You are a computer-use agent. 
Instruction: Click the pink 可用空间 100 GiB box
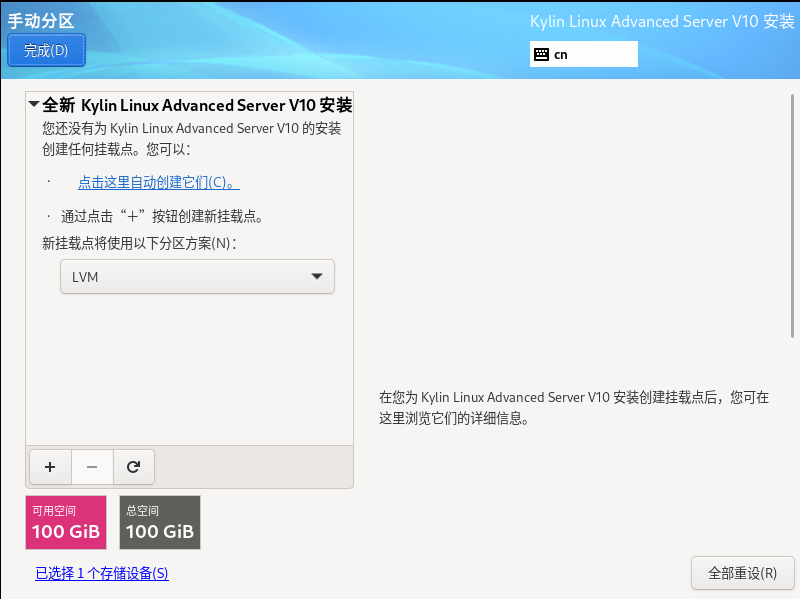click(x=66, y=522)
